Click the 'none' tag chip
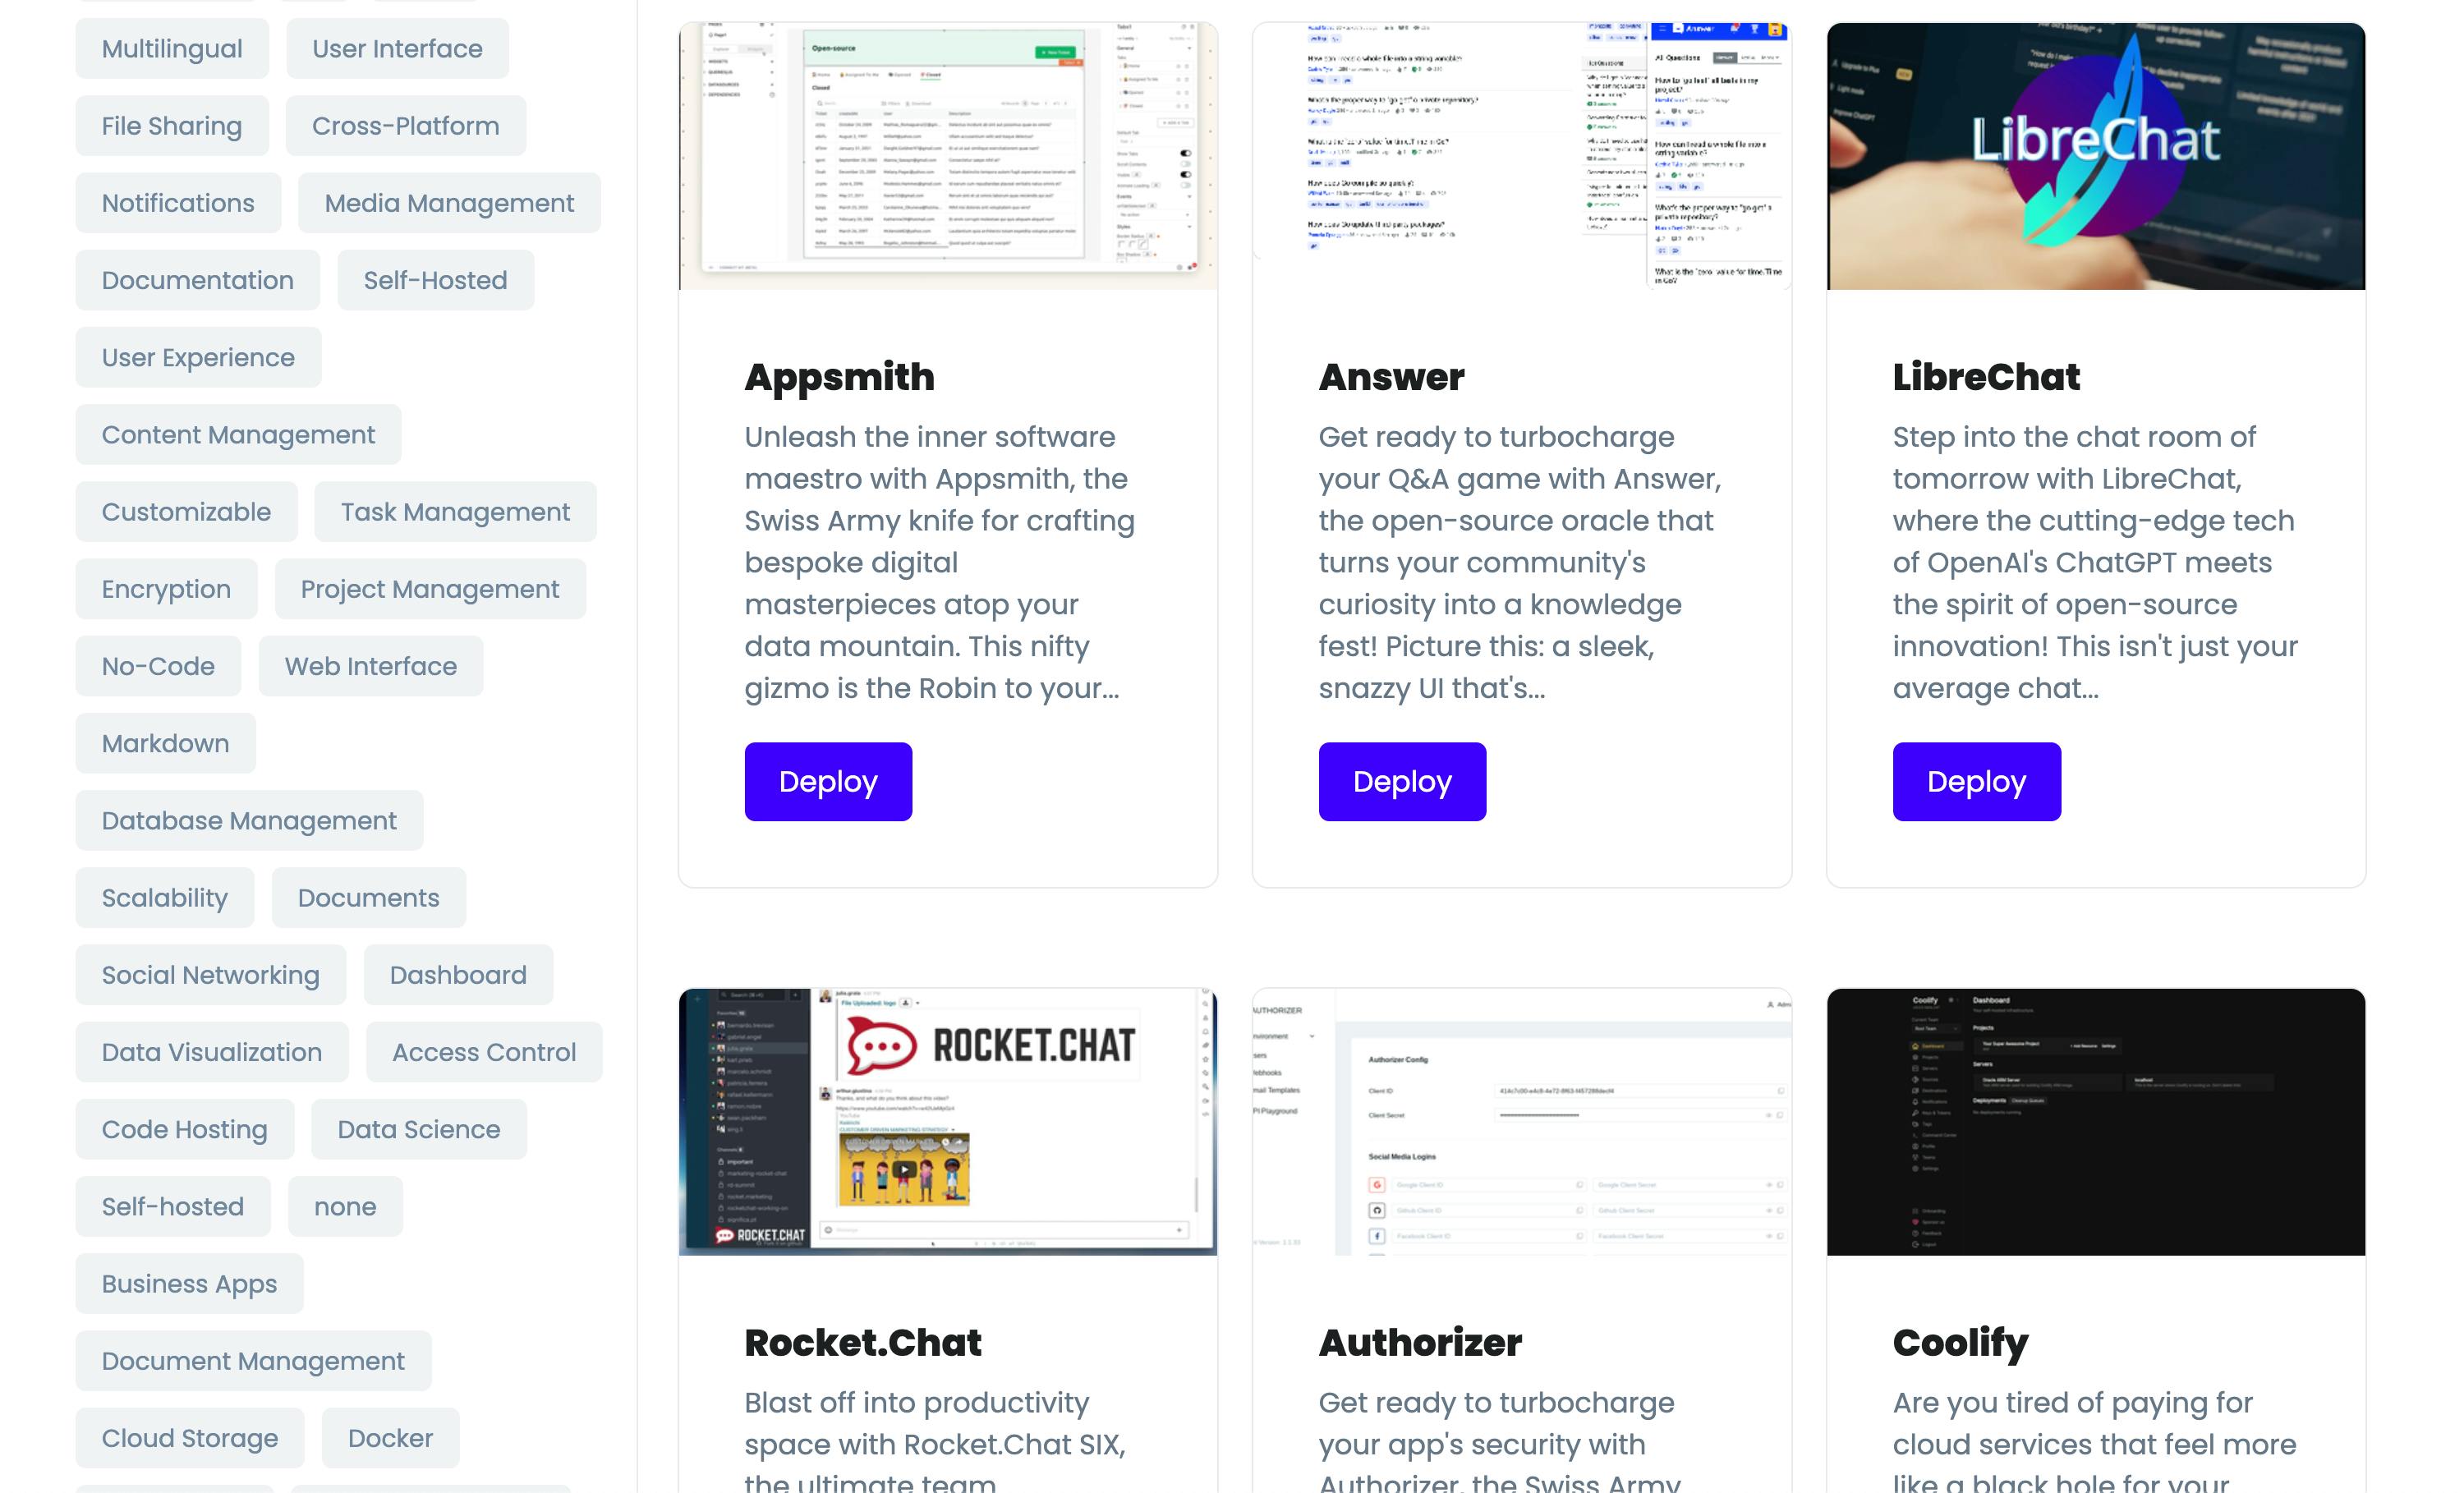 click(x=345, y=1207)
